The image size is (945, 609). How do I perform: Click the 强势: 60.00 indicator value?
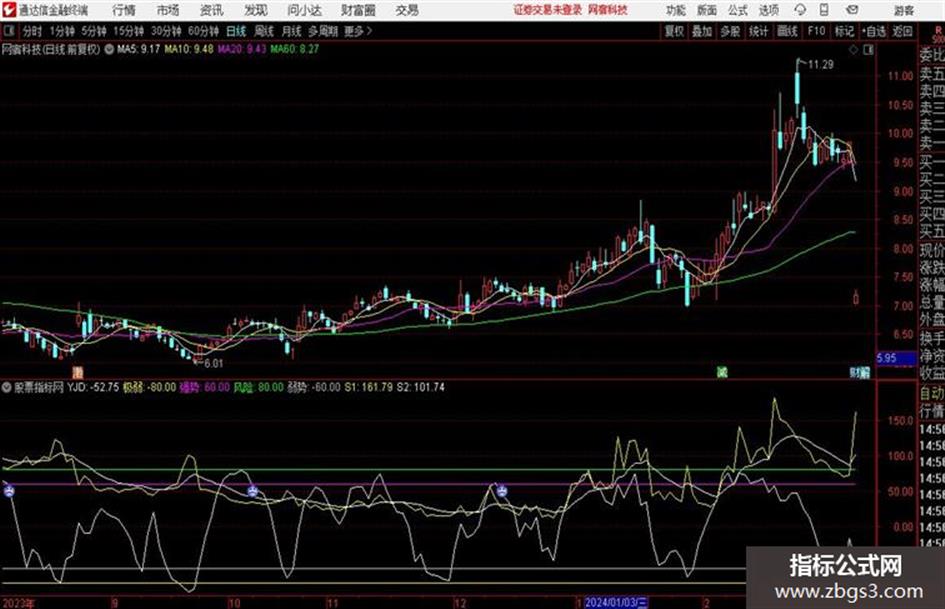tap(205, 387)
